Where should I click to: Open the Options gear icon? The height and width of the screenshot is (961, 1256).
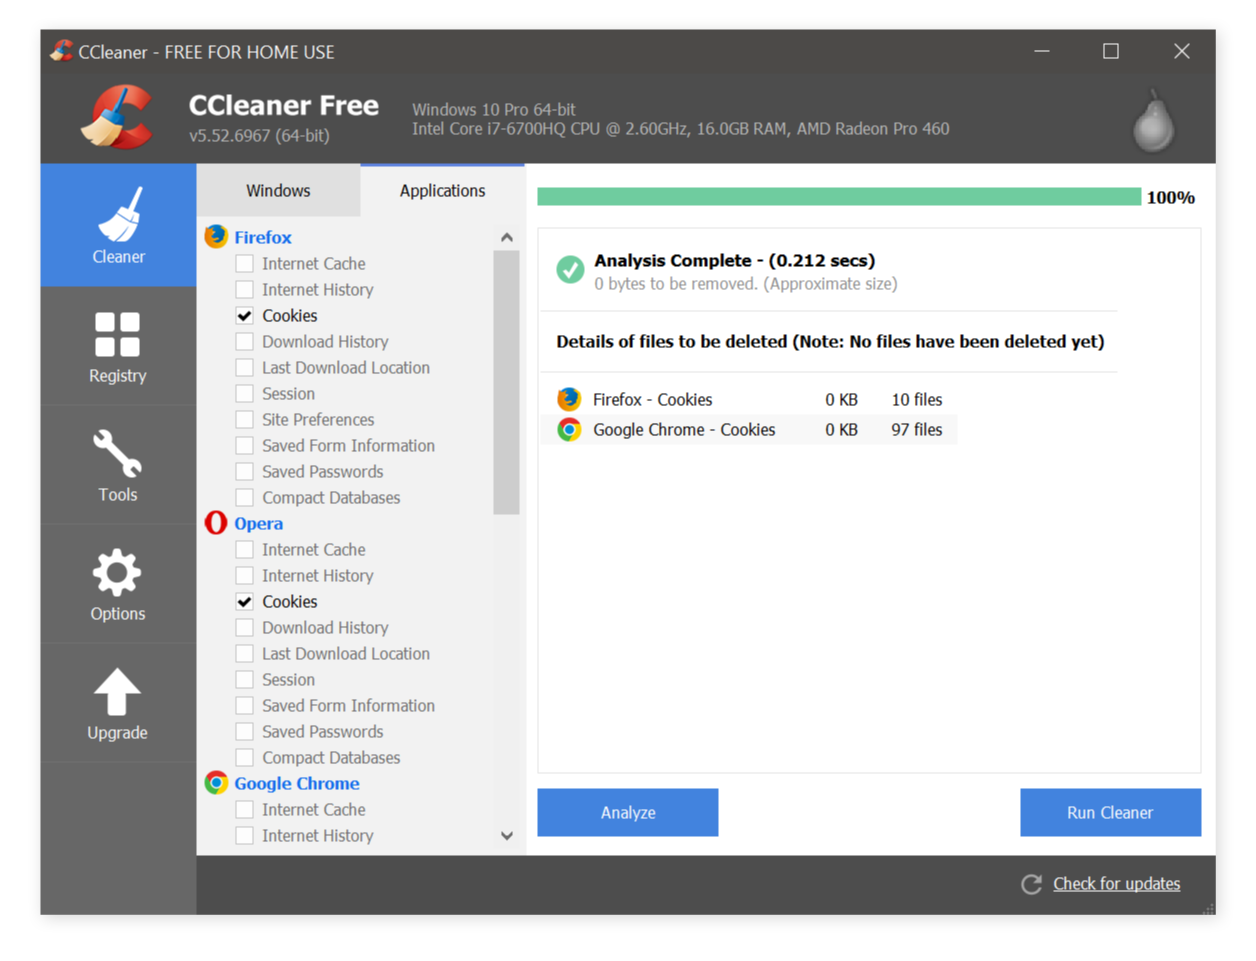(x=117, y=572)
